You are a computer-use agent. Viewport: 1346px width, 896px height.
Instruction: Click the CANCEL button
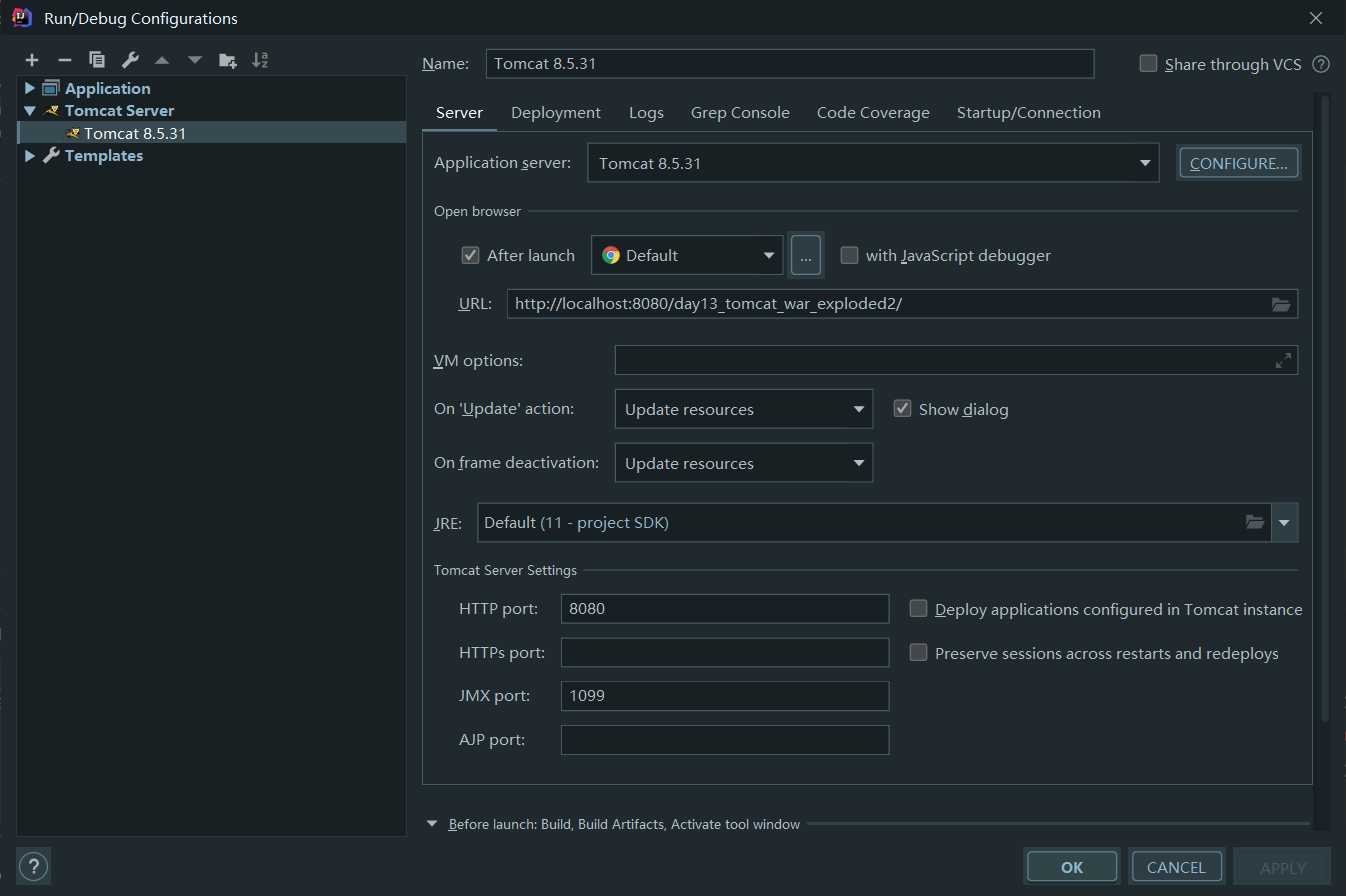coord(1176,867)
